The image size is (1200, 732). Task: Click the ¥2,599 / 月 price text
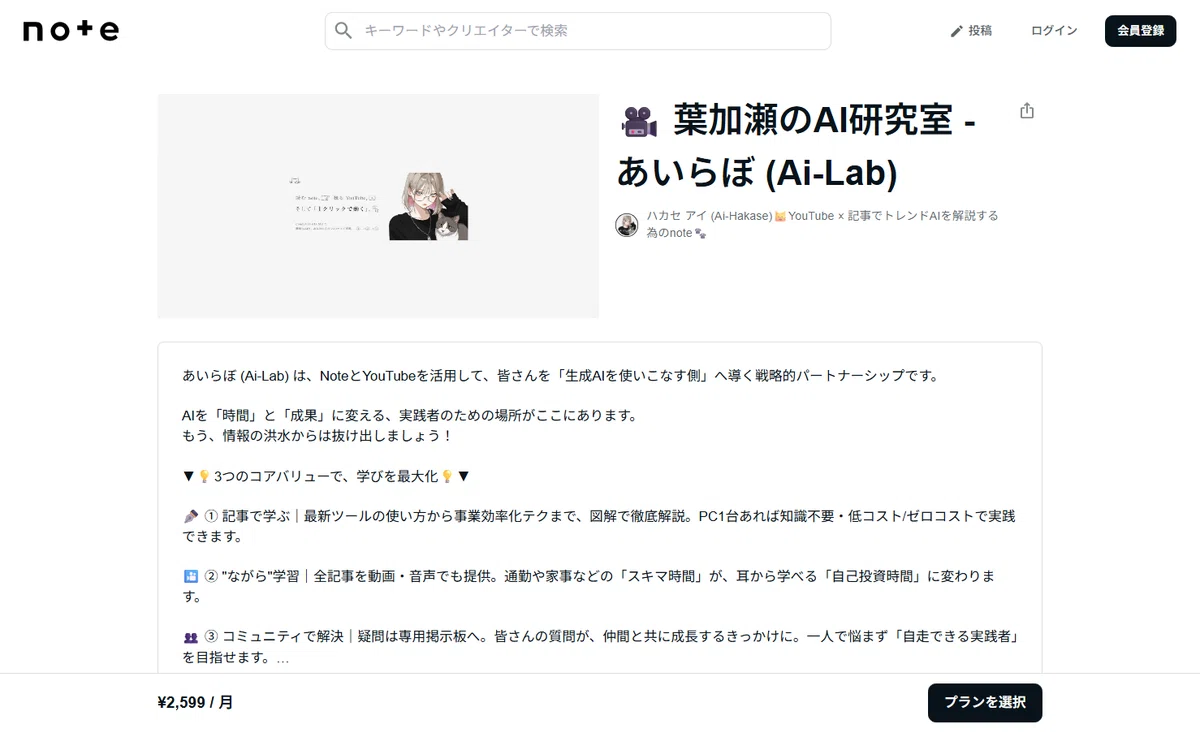[x=196, y=703]
